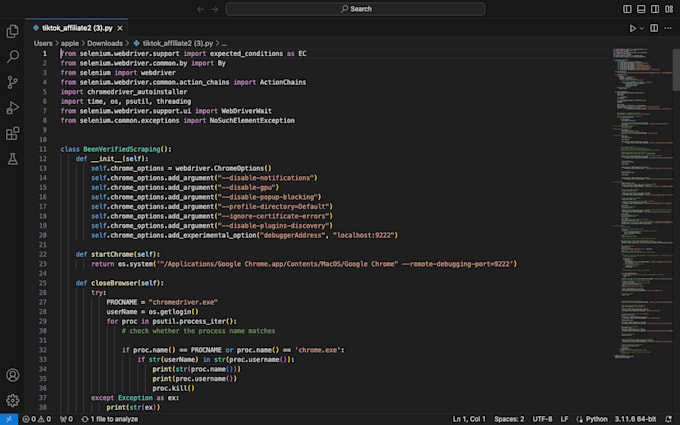Open the Customize Layout icon
The height and width of the screenshot is (425, 680).
[x=669, y=9]
